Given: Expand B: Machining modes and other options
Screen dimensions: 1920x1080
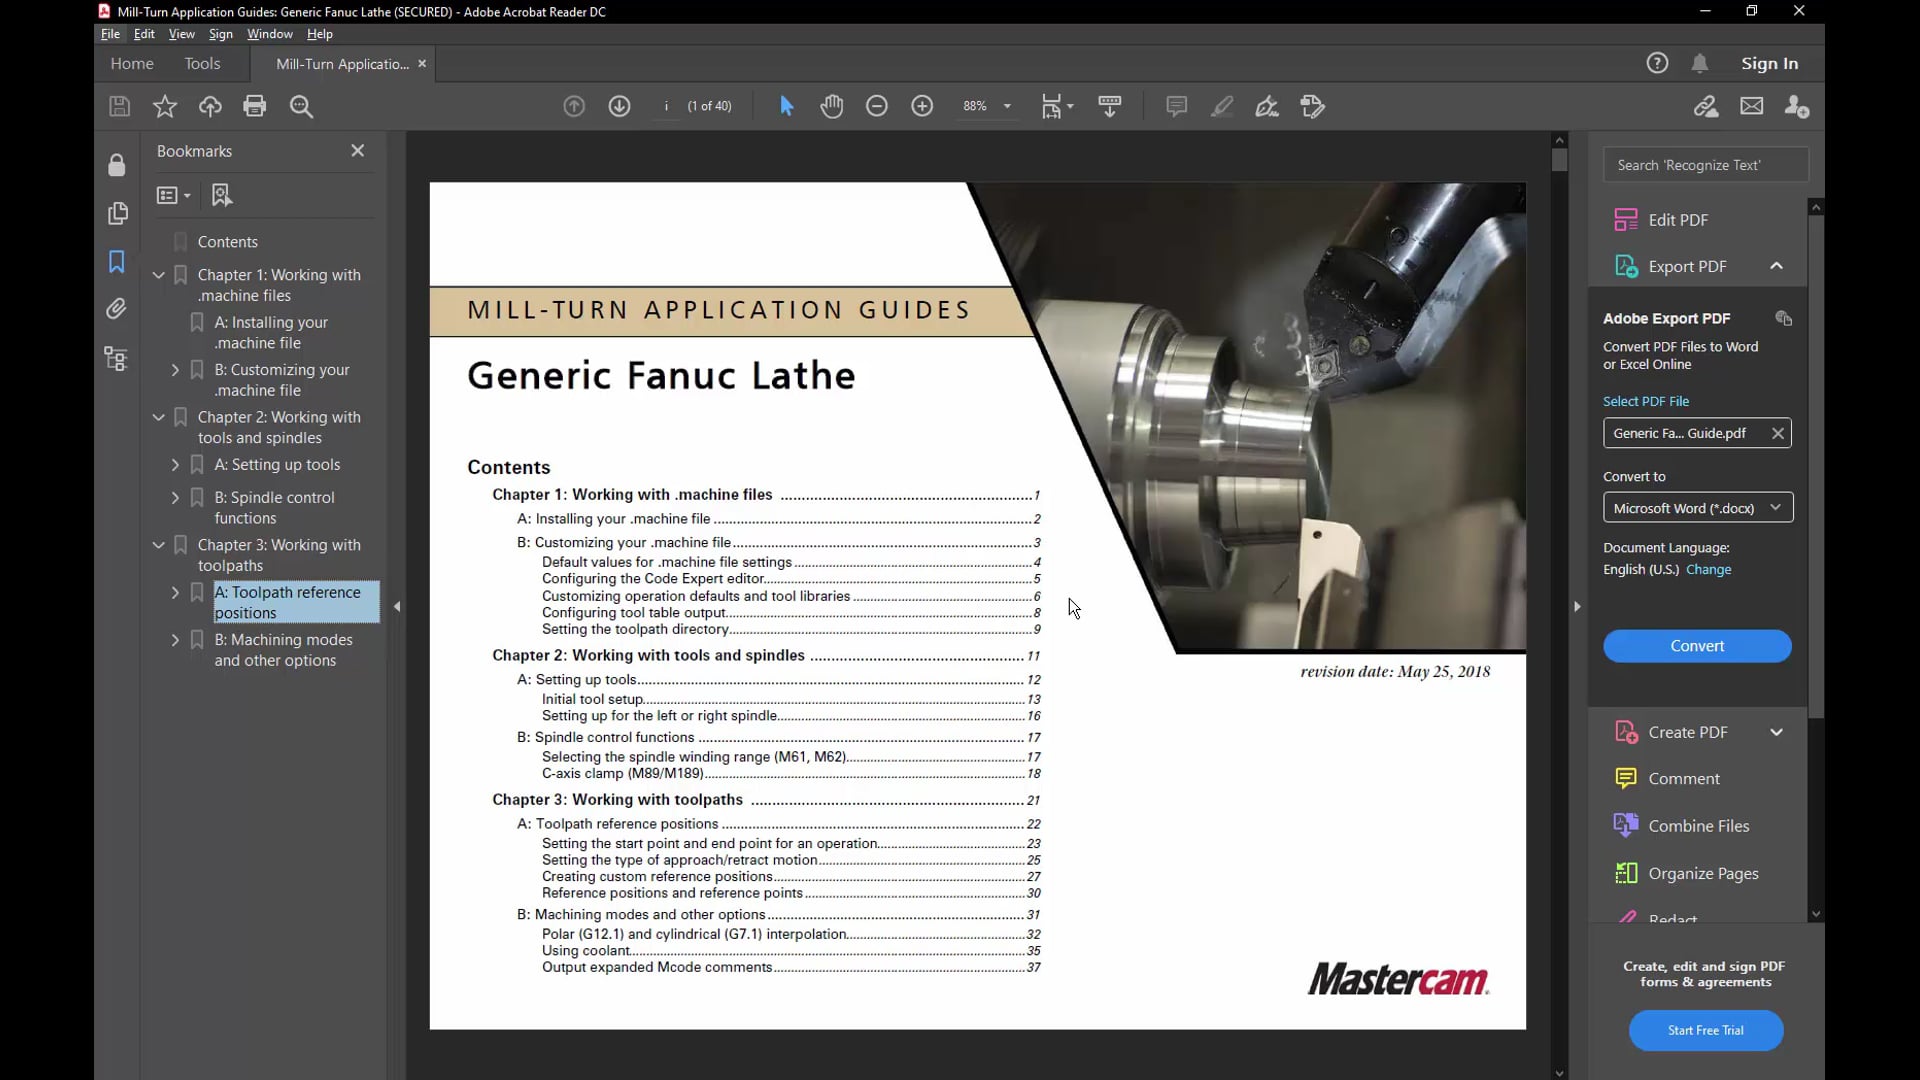Looking at the screenshot, I should click(x=175, y=640).
